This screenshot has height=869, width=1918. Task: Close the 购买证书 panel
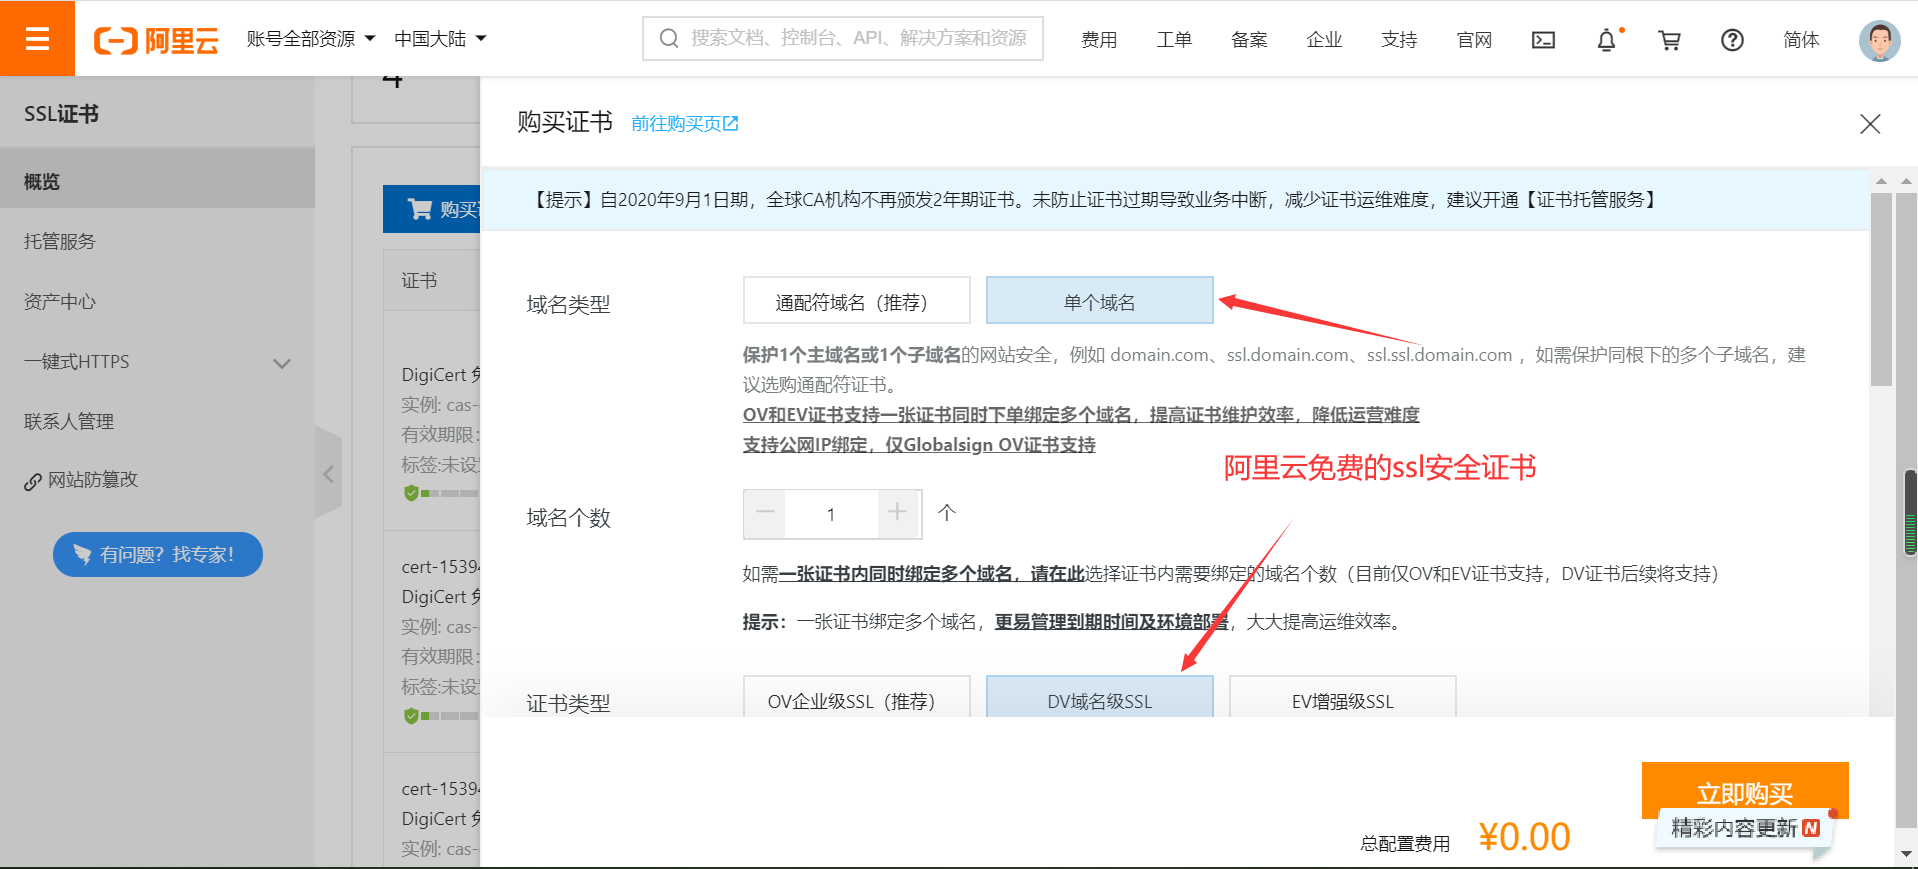(1870, 124)
